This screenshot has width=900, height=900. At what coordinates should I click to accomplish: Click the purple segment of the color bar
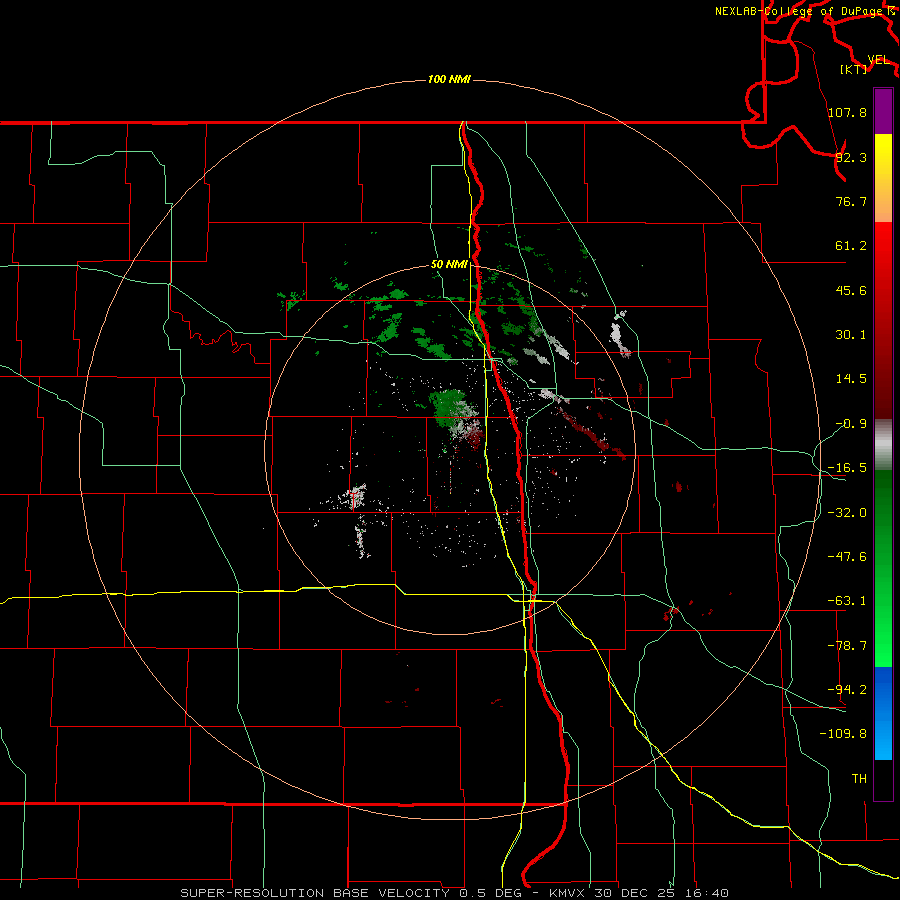coord(883,111)
